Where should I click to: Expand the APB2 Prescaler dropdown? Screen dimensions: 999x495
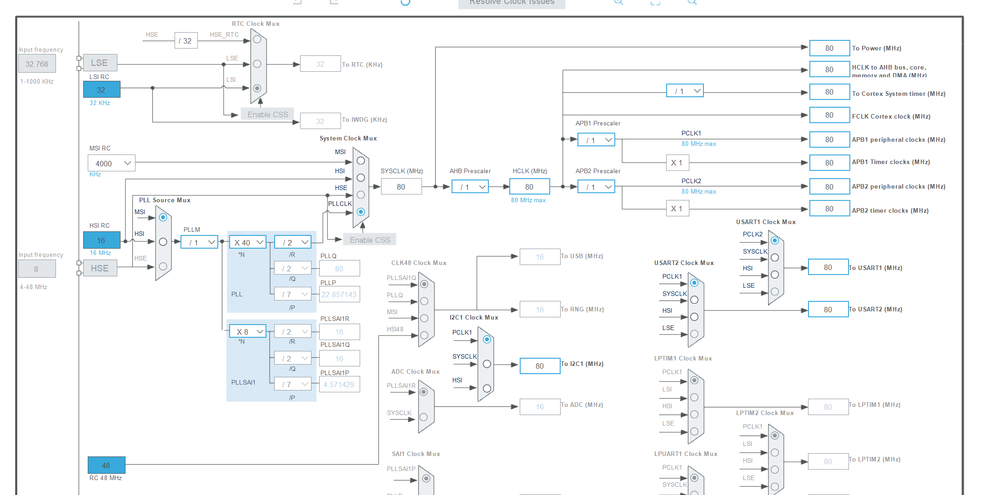596,187
